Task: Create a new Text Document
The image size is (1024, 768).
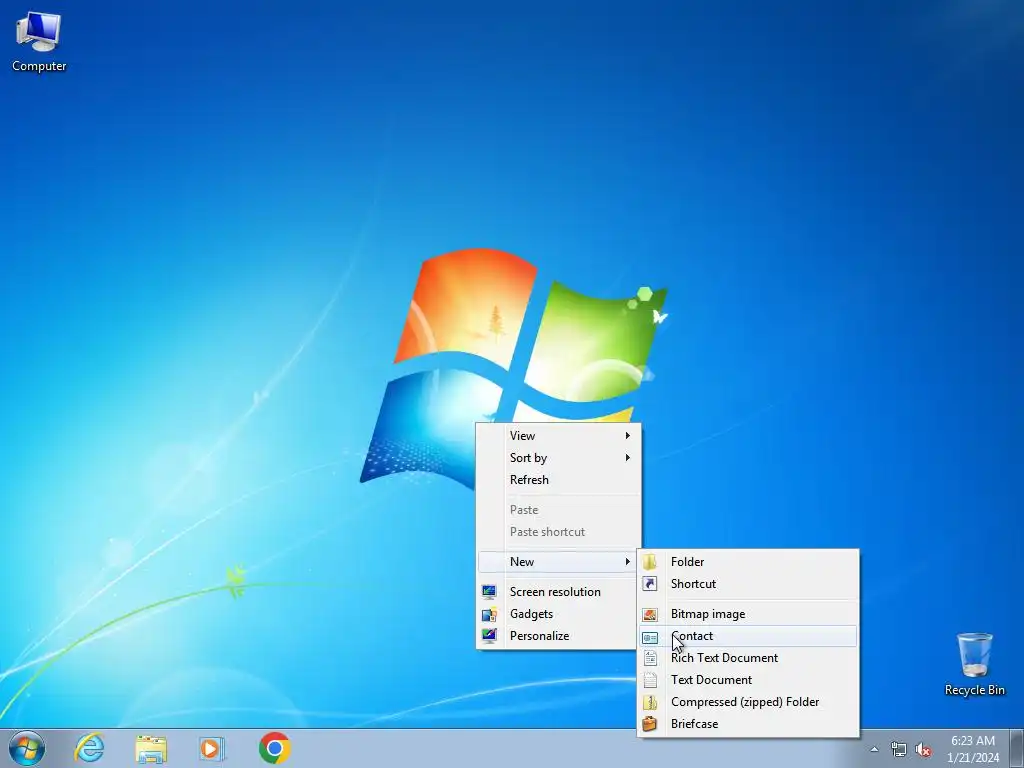Action: point(748,680)
